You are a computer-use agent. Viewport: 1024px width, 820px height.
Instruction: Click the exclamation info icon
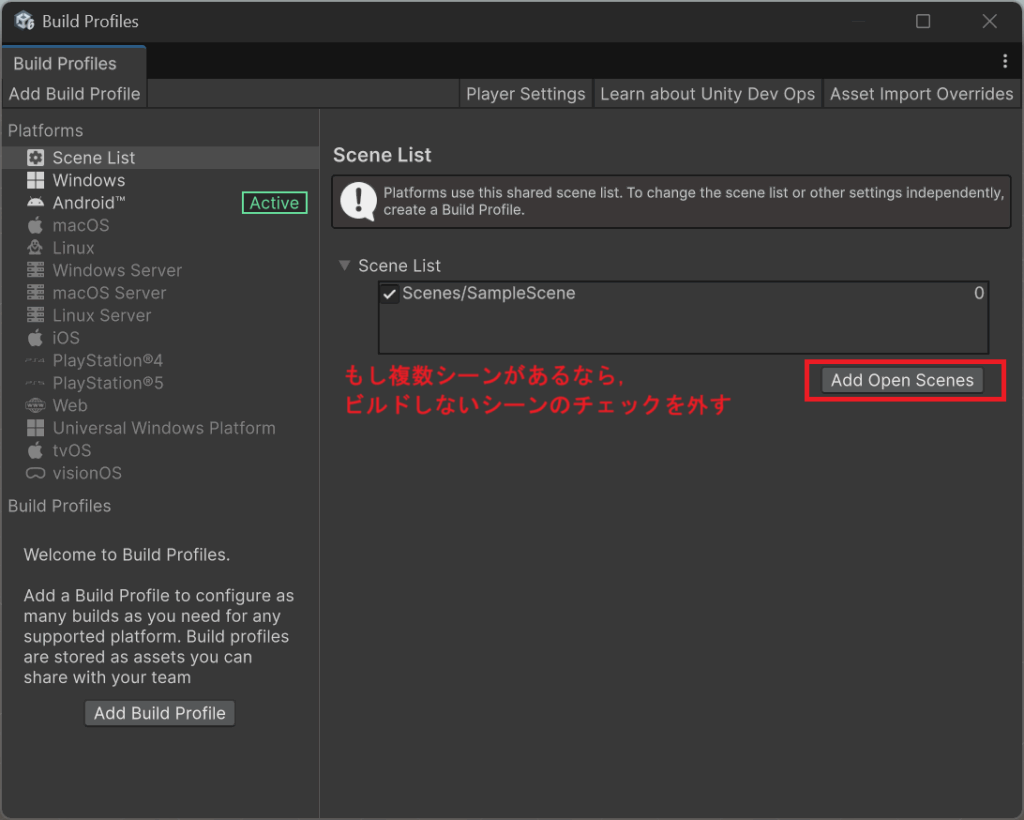pos(358,201)
